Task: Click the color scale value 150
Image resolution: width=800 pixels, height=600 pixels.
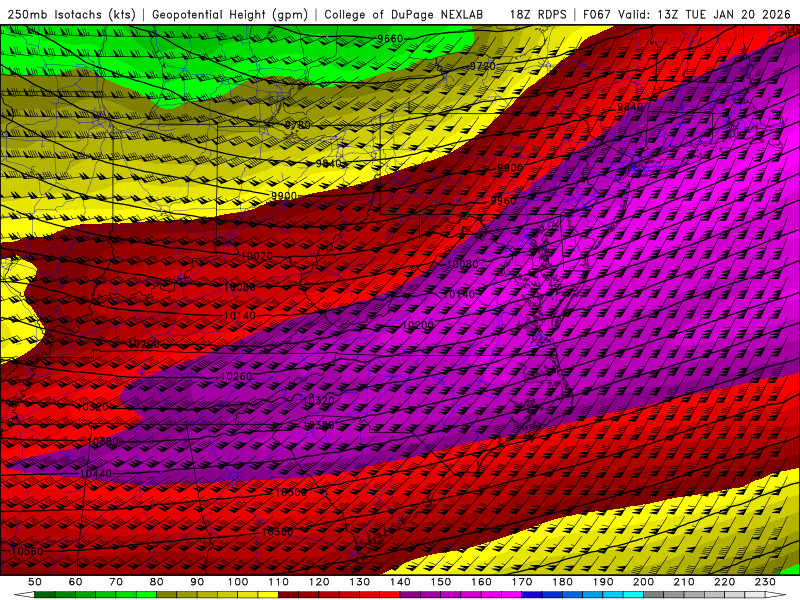Action: coord(441,582)
